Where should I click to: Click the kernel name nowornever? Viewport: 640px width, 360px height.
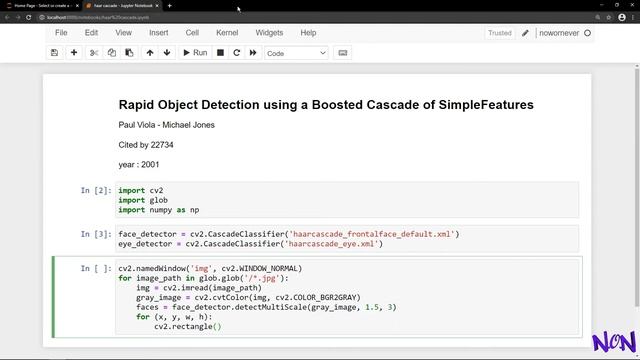[x=559, y=33]
